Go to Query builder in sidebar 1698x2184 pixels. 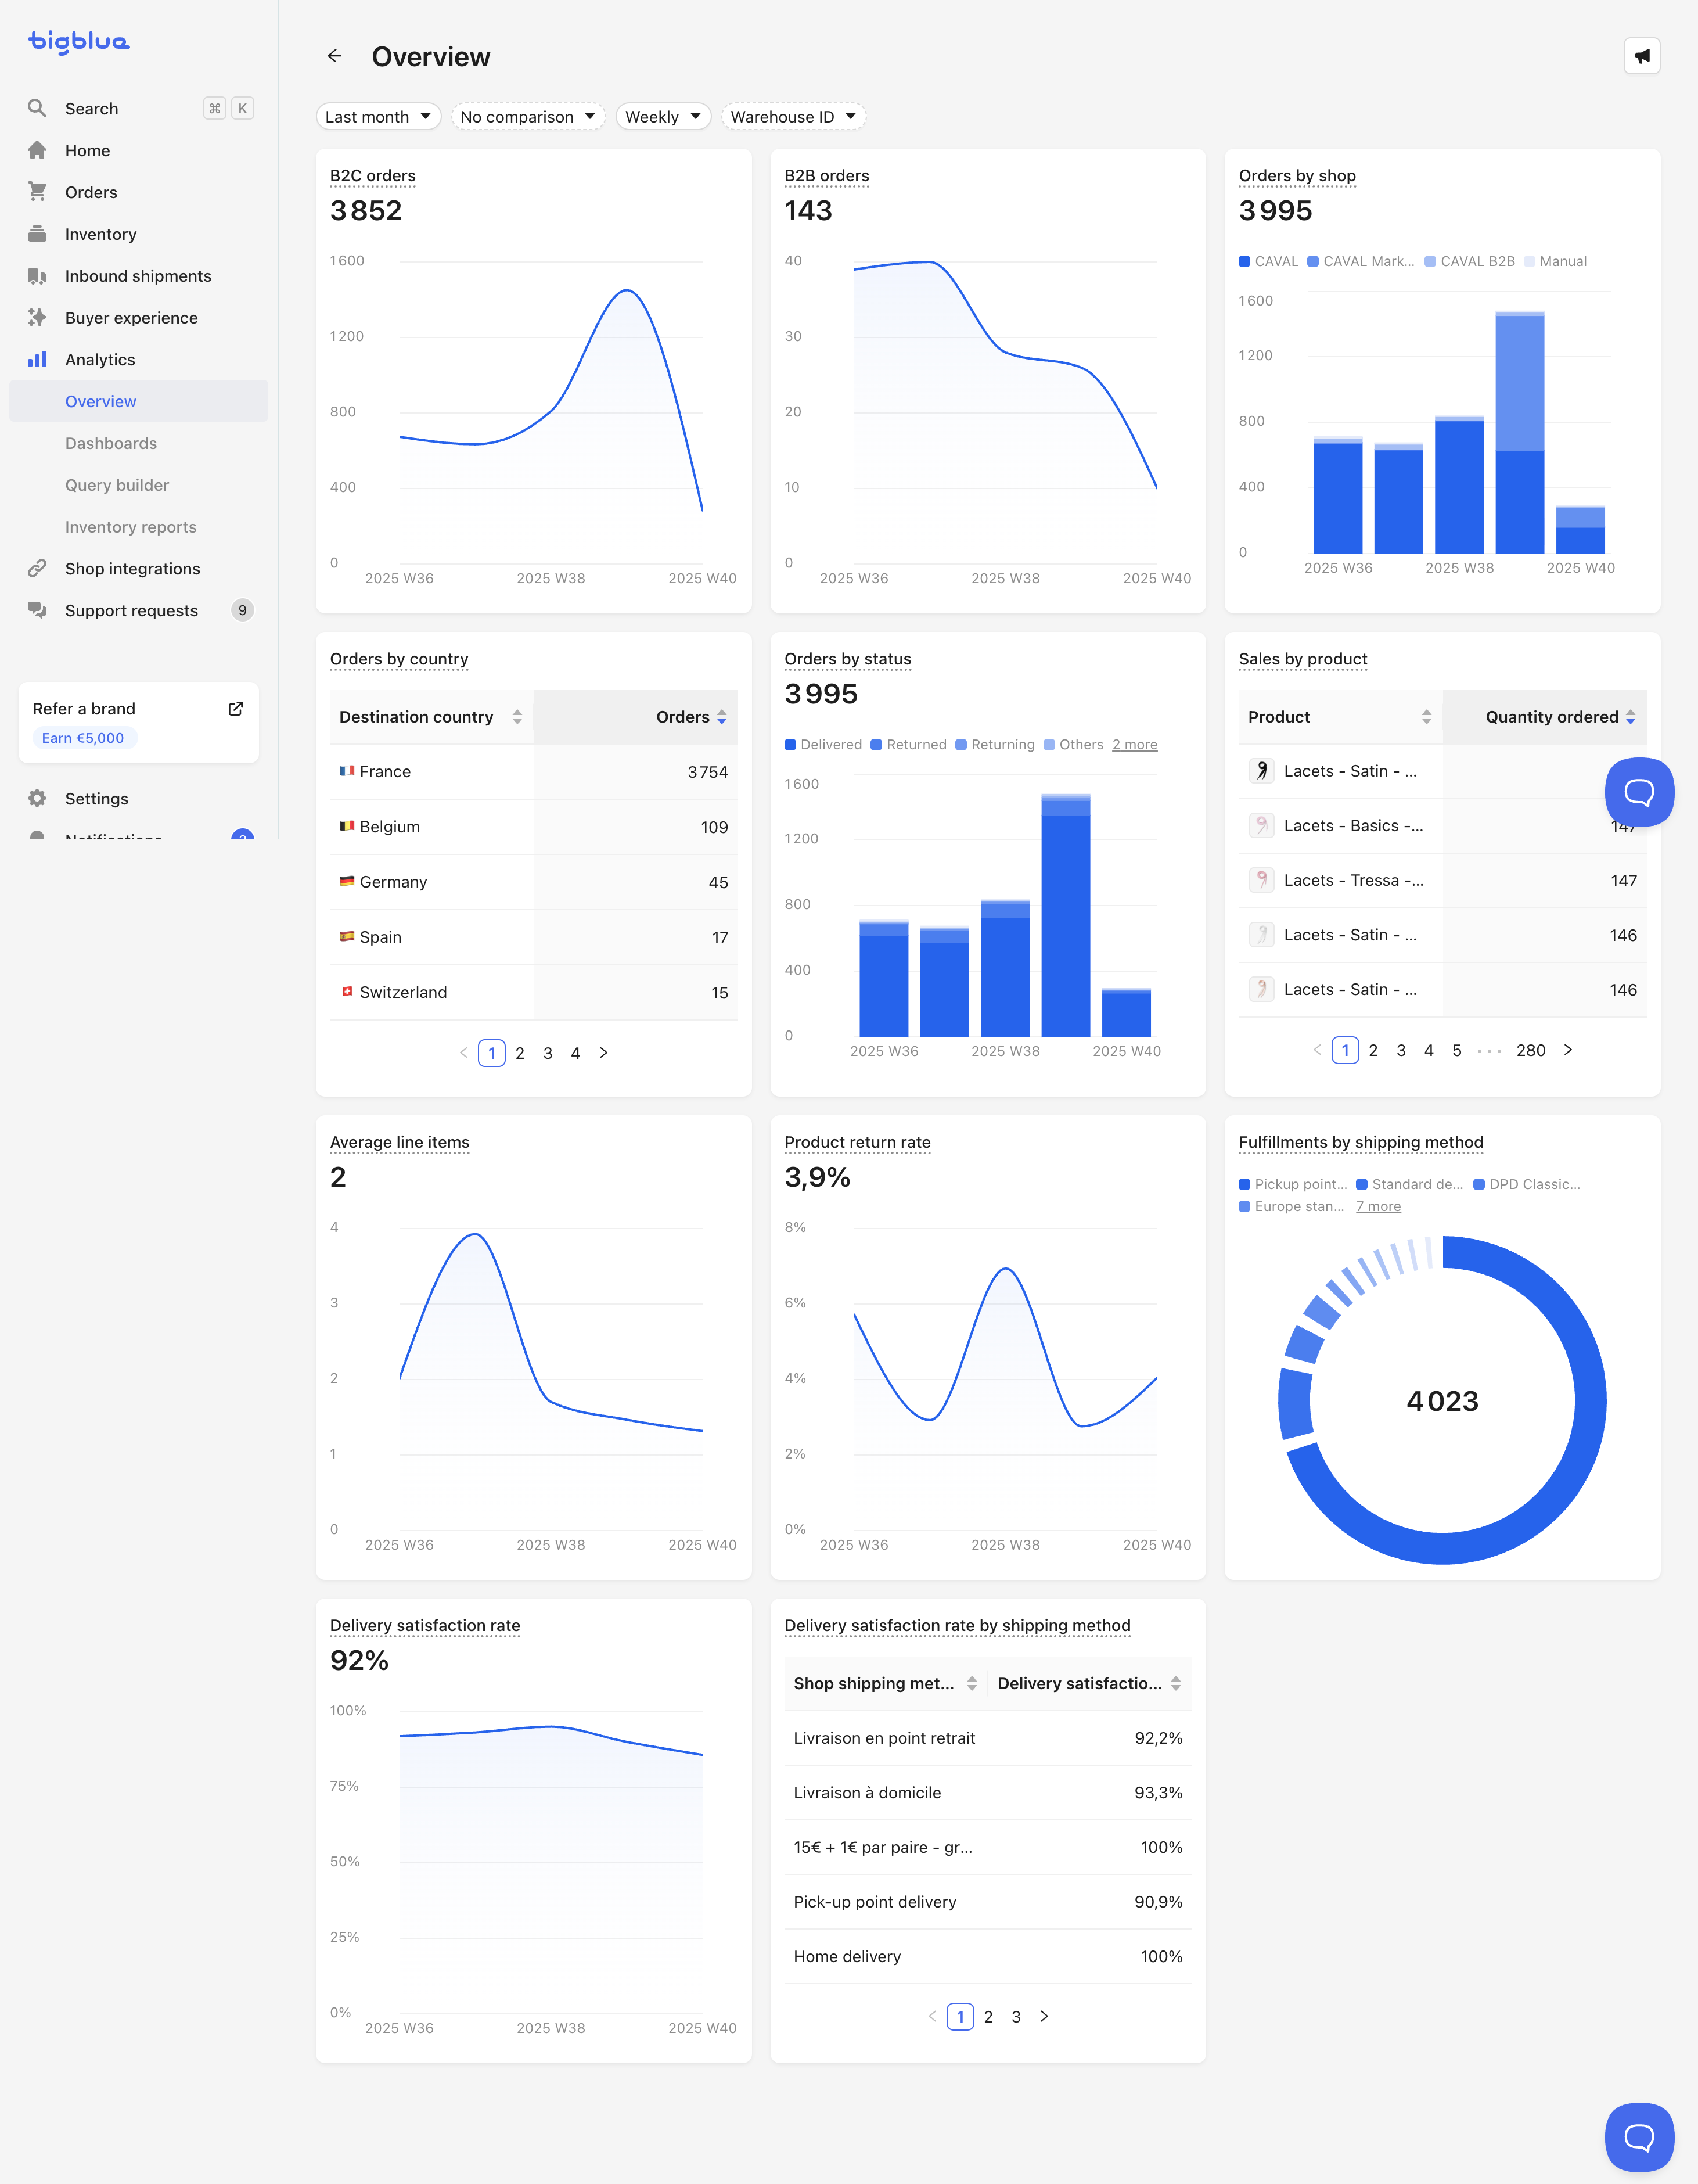[x=117, y=485]
